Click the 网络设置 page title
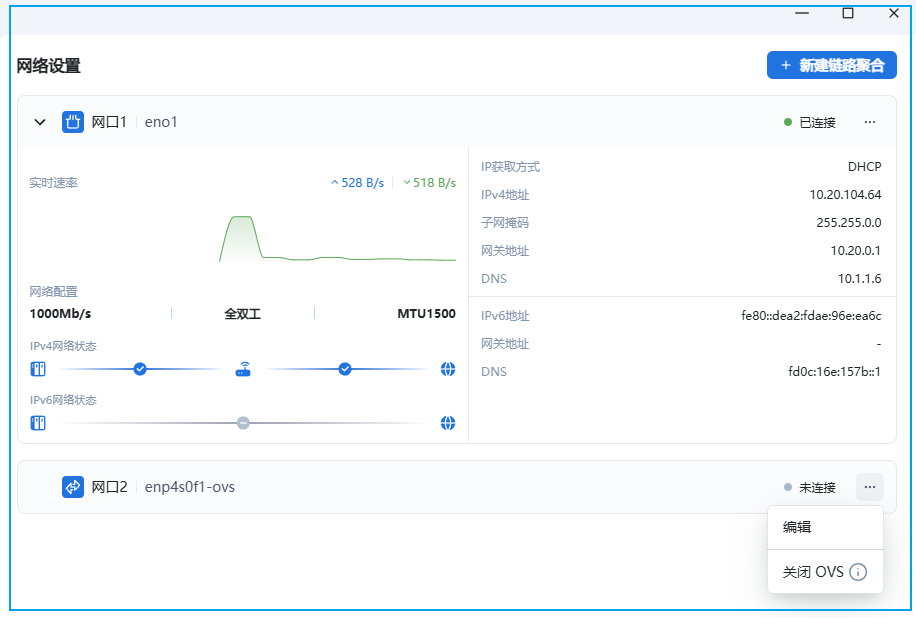This screenshot has width=916, height=618. pyautogui.click(x=48, y=66)
